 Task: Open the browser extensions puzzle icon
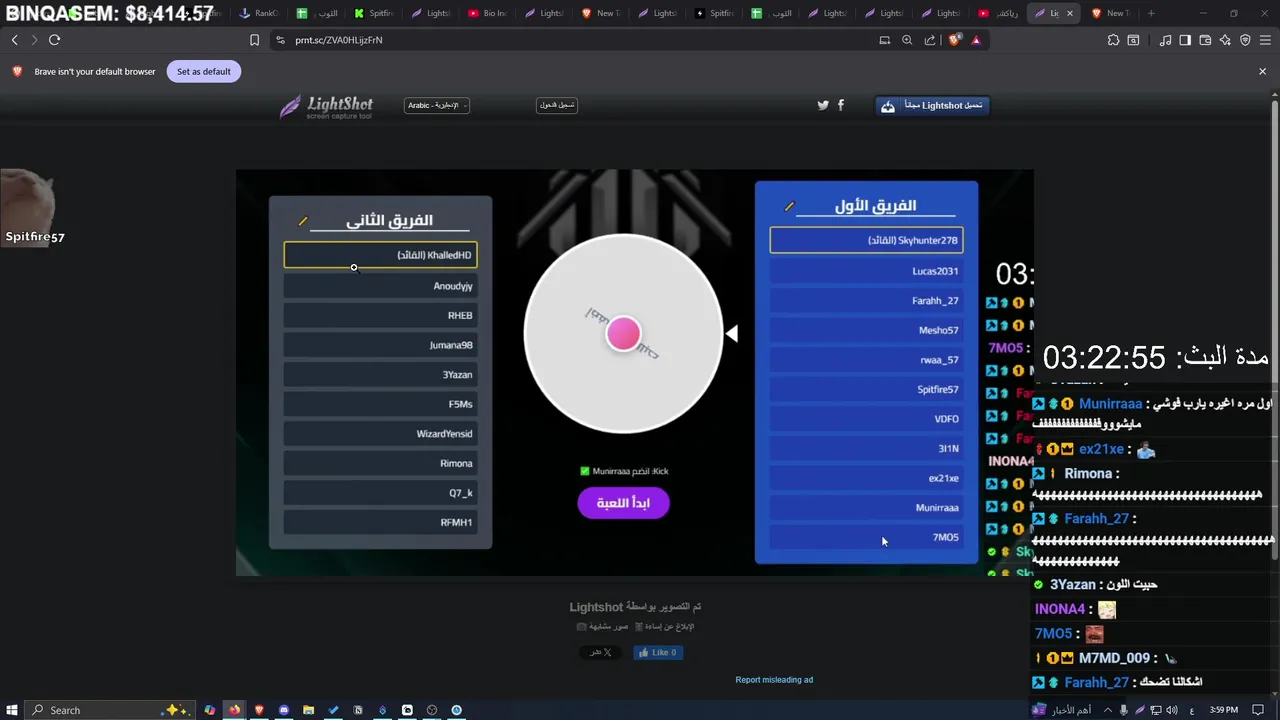[1113, 40]
